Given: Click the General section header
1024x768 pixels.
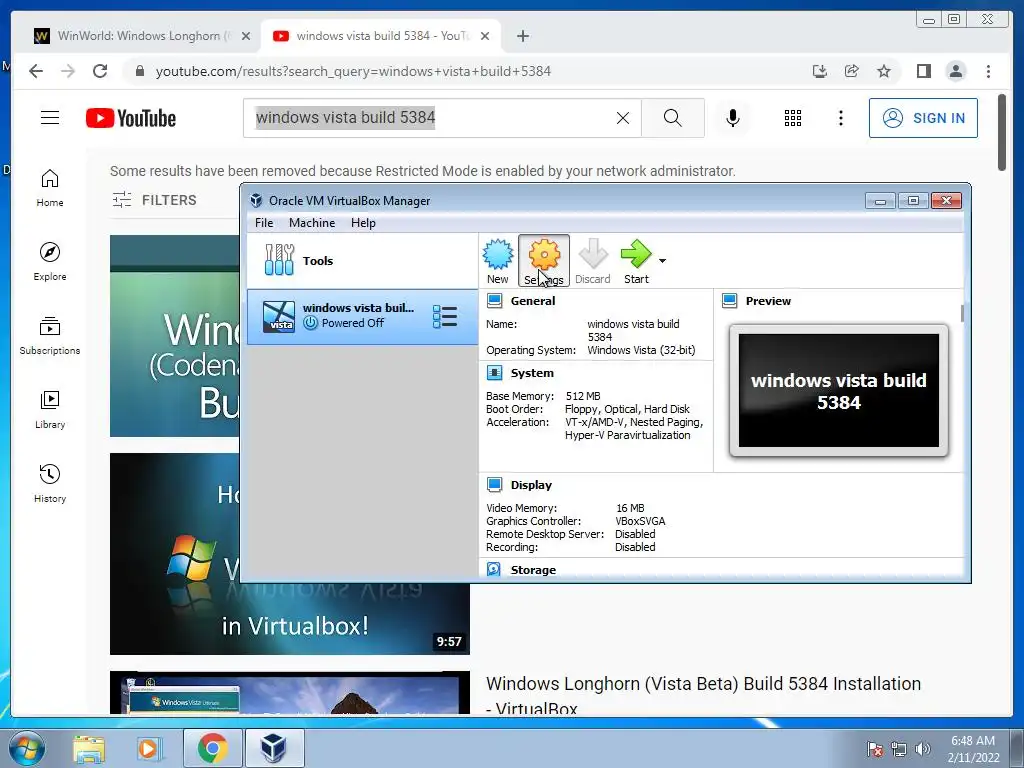Looking at the screenshot, I should (x=533, y=301).
